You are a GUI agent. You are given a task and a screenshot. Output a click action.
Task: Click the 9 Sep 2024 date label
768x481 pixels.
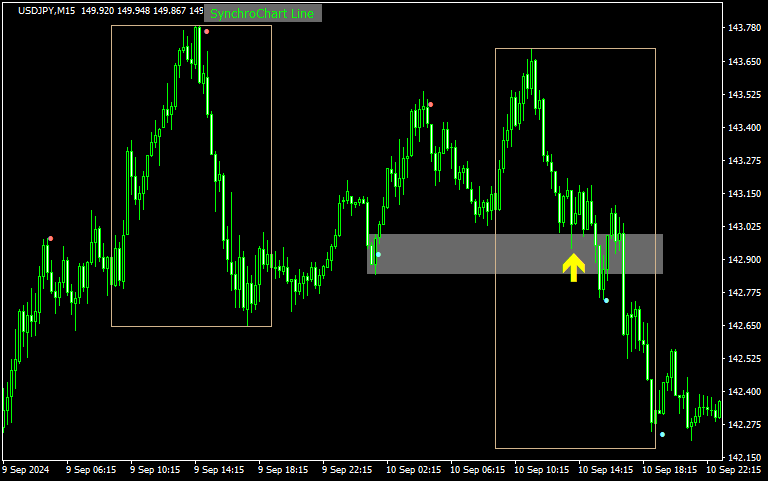(x=26, y=469)
